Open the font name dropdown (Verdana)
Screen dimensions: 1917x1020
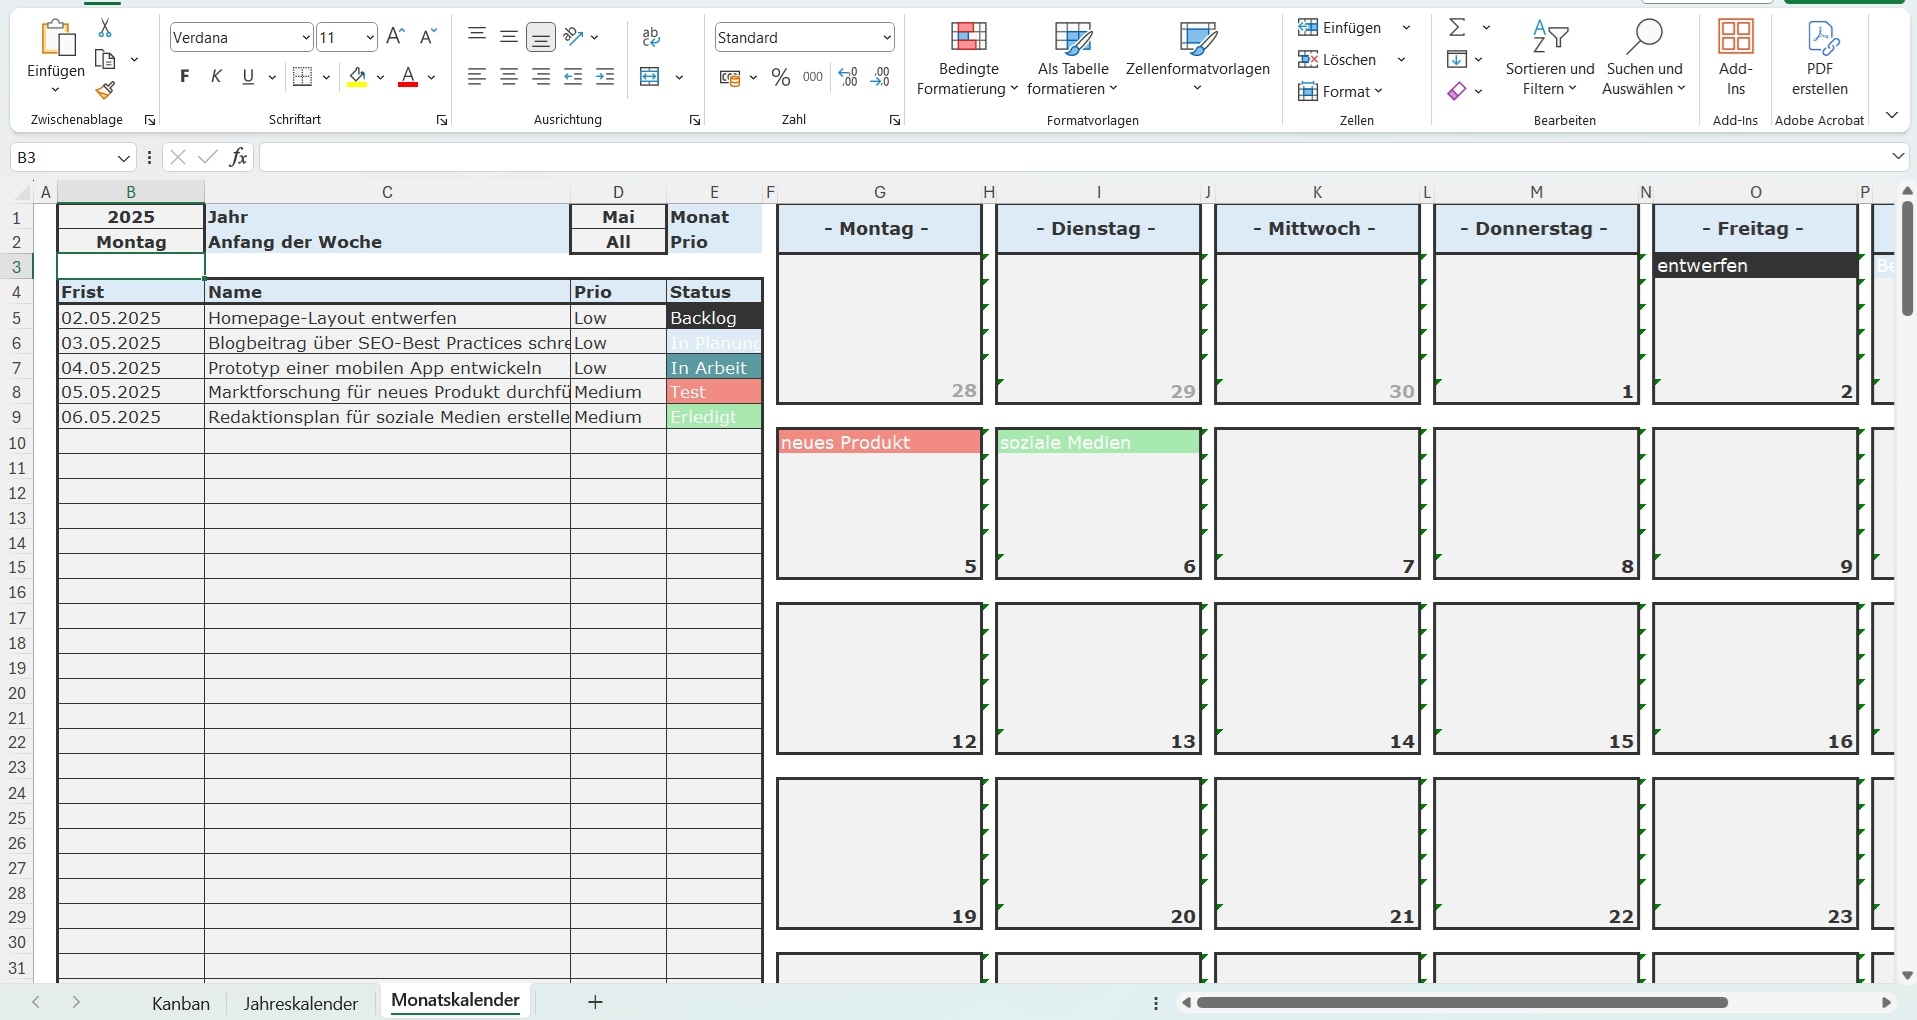pyautogui.click(x=305, y=38)
